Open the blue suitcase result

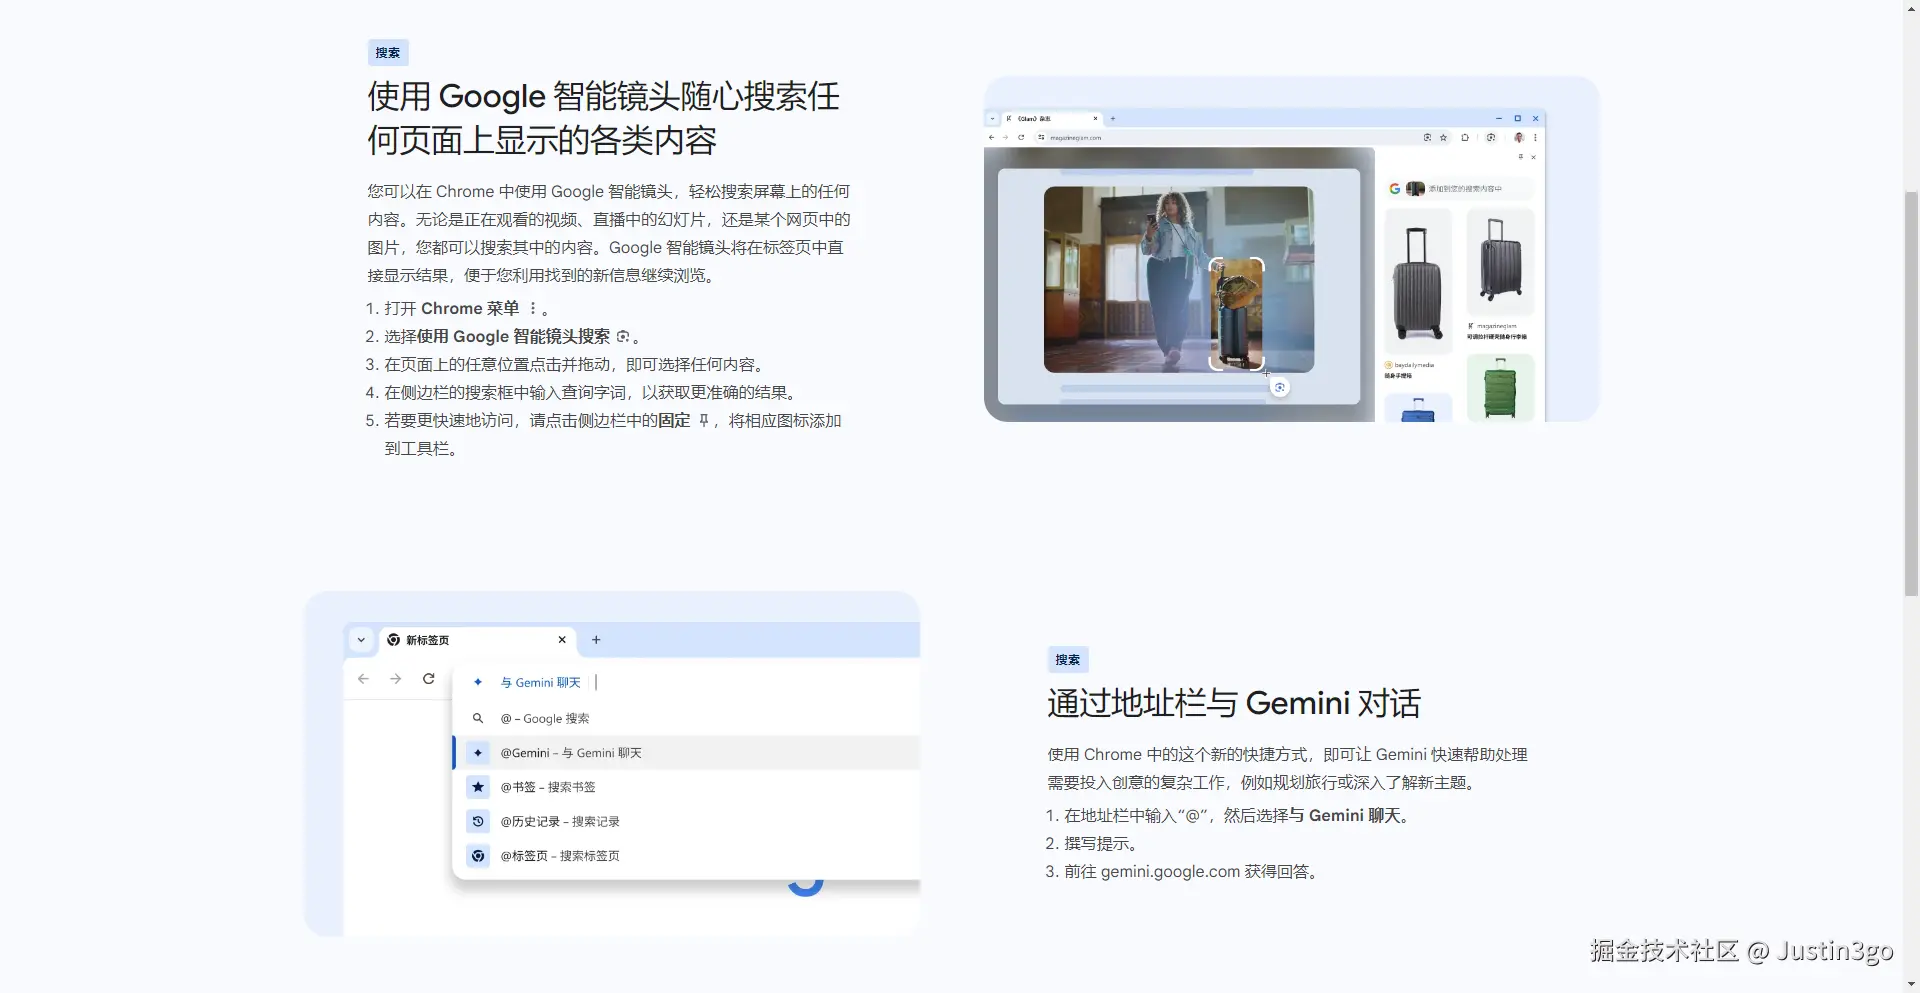(x=1417, y=408)
